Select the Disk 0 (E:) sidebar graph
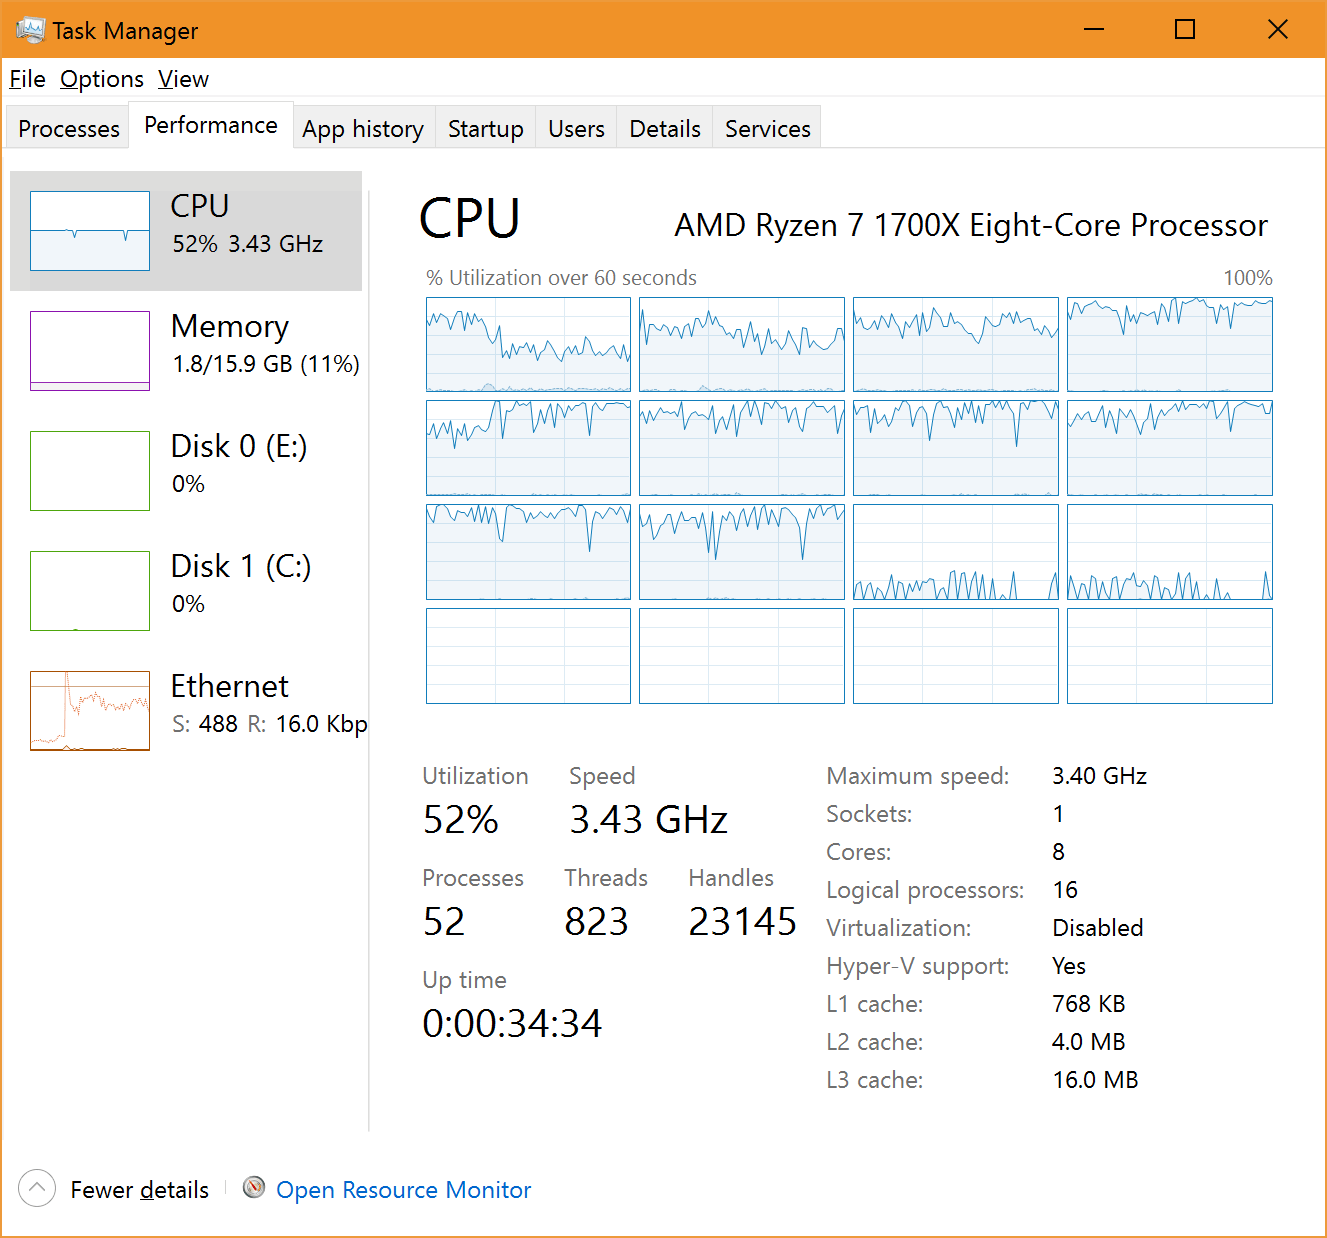The height and width of the screenshot is (1238, 1327). point(90,471)
